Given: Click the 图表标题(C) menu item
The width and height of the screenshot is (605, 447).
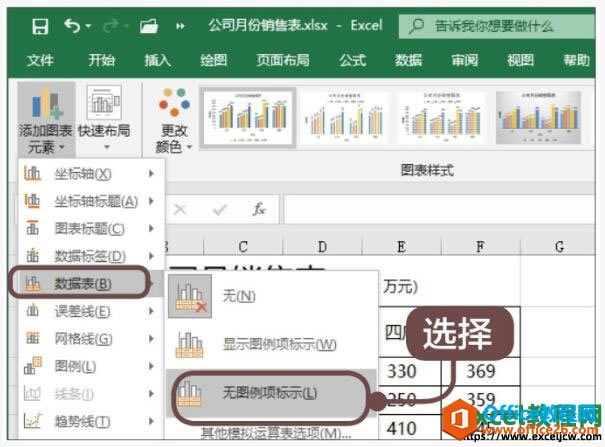Looking at the screenshot, I should [92, 229].
